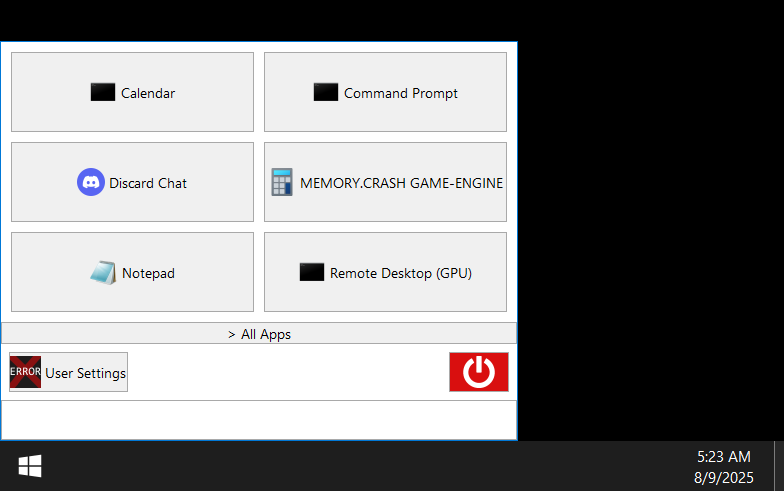This screenshot has width=784, height=491.
Task: Open Notepad by its text label
Action: tap(148, 273)
